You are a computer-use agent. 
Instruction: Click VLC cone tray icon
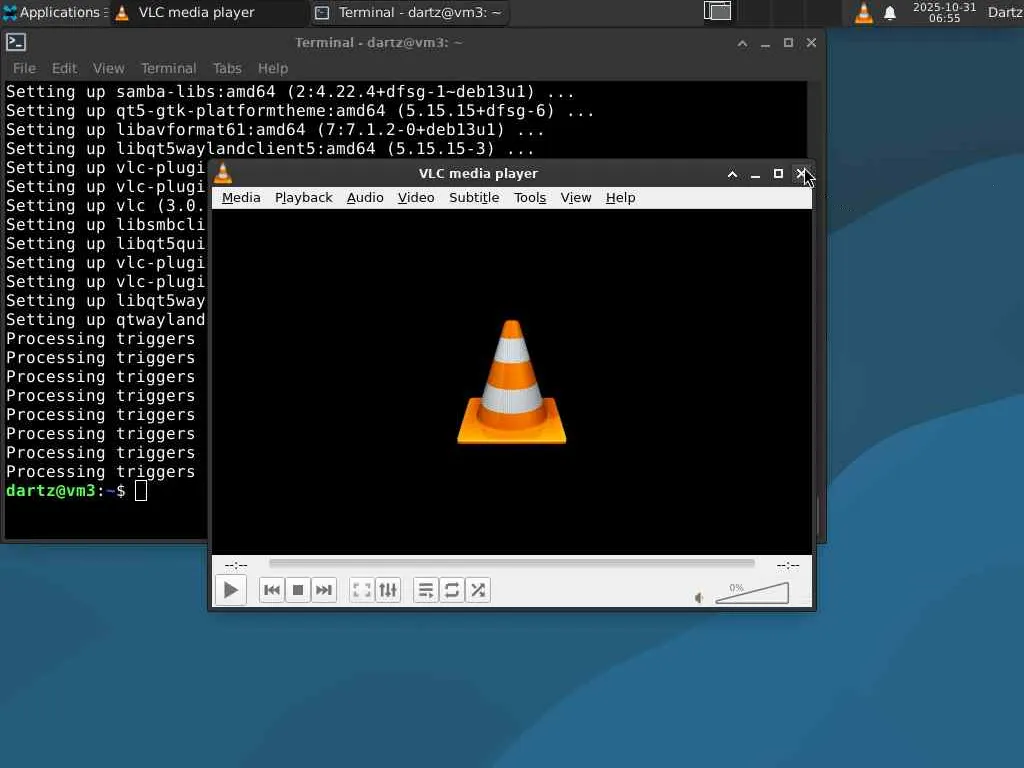coord(864,12)
